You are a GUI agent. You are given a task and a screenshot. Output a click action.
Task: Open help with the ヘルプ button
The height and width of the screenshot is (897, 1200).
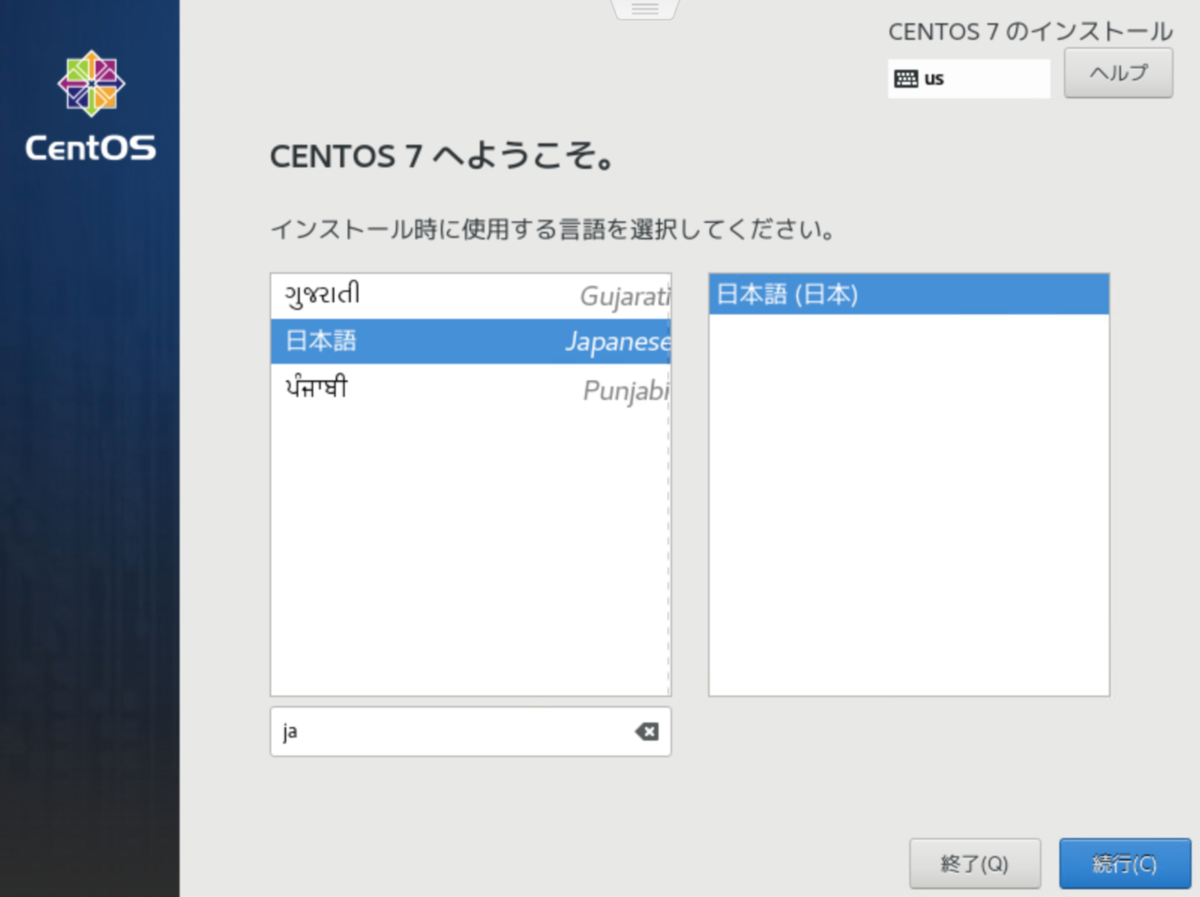tap(1118, 73)
